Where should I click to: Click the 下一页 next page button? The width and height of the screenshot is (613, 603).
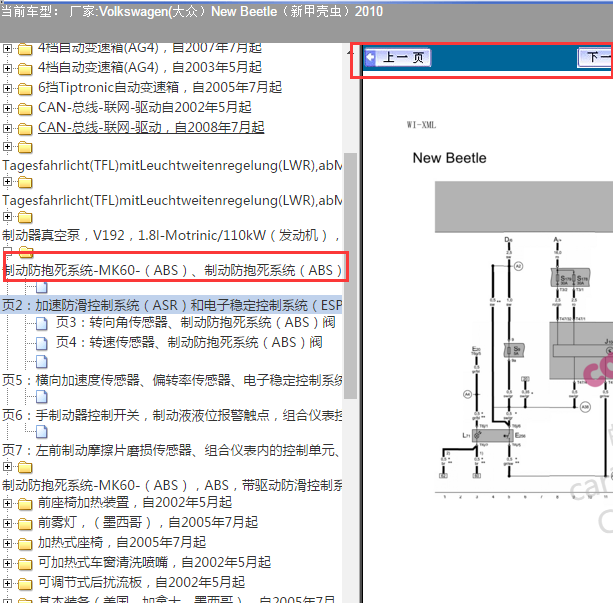point(595,57)
